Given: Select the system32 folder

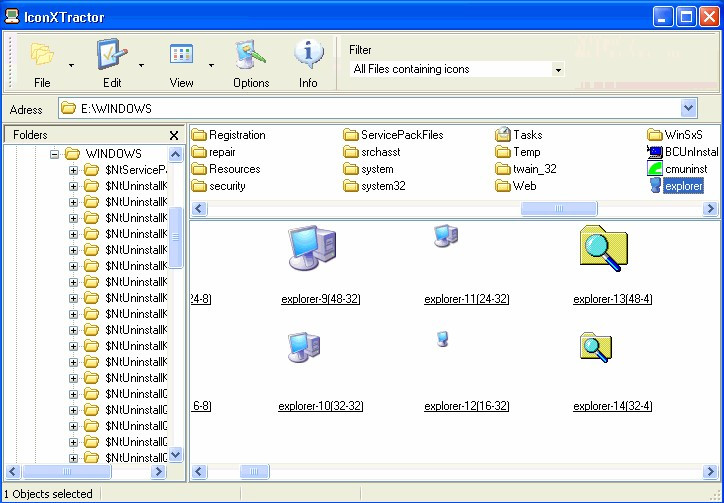Looking at the screenshot, I should tap(374, 186).
